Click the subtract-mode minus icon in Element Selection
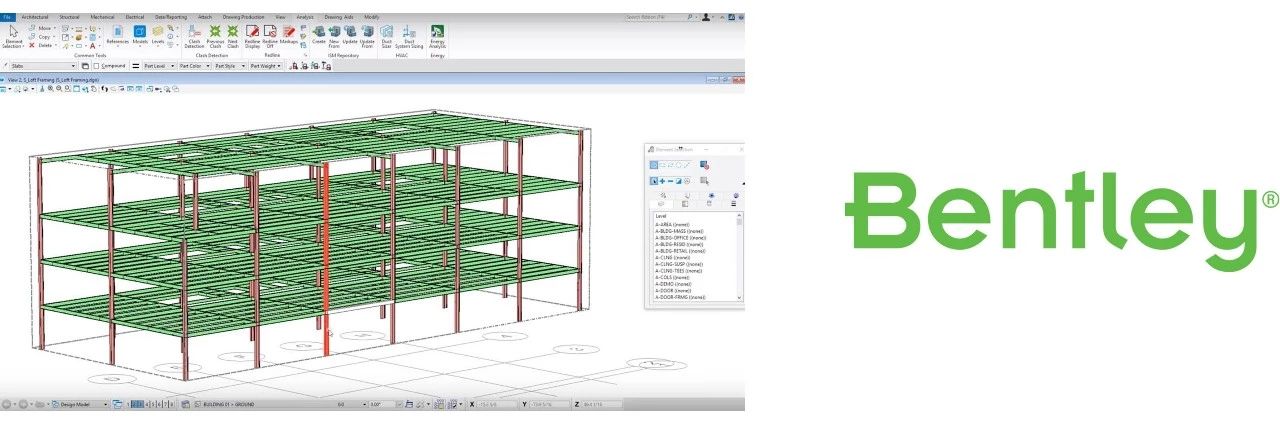Image resolution: width=1280 pixels, height=426 pixels. (x=670, y=181)
